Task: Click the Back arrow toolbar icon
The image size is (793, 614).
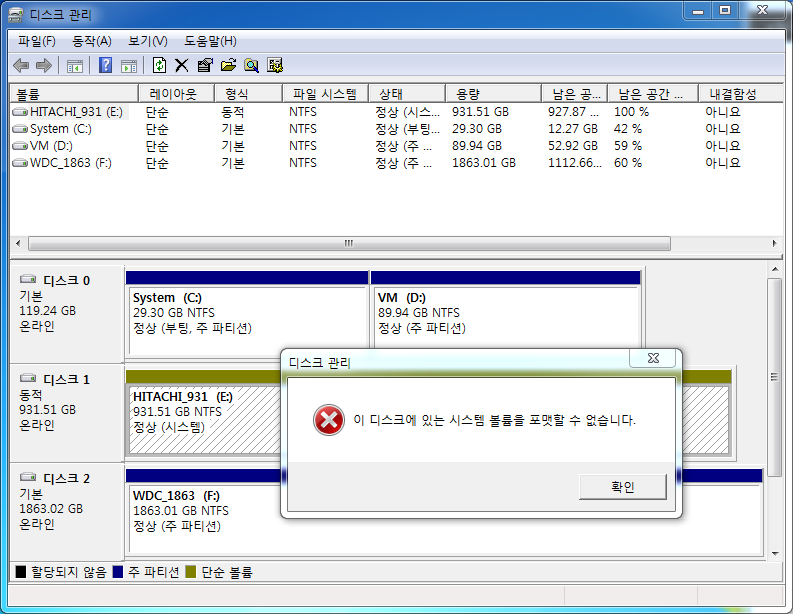Action: [x=21, y=66]
